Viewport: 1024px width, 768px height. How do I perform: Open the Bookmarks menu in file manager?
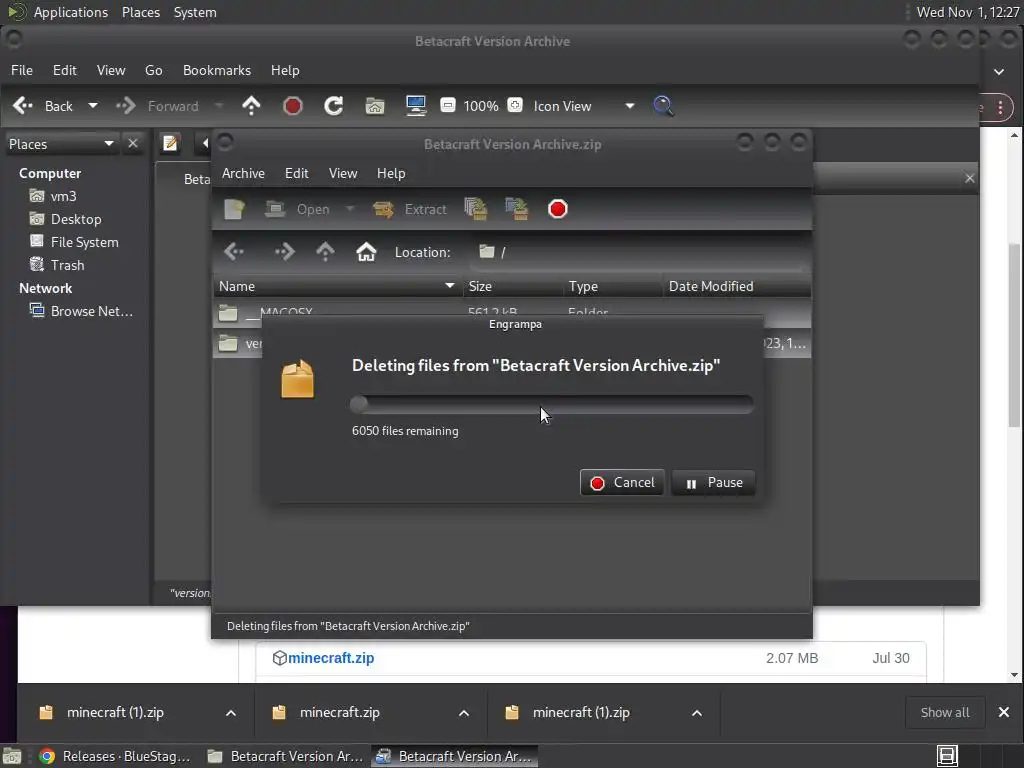(x=217, y=70)
